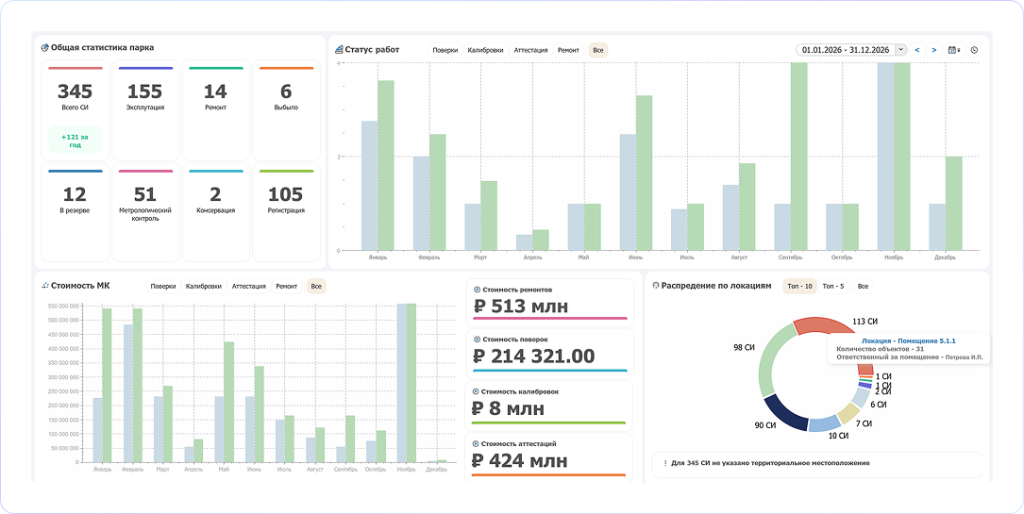Open the Метрологический контроль 51 card

(x=145, y=213)
